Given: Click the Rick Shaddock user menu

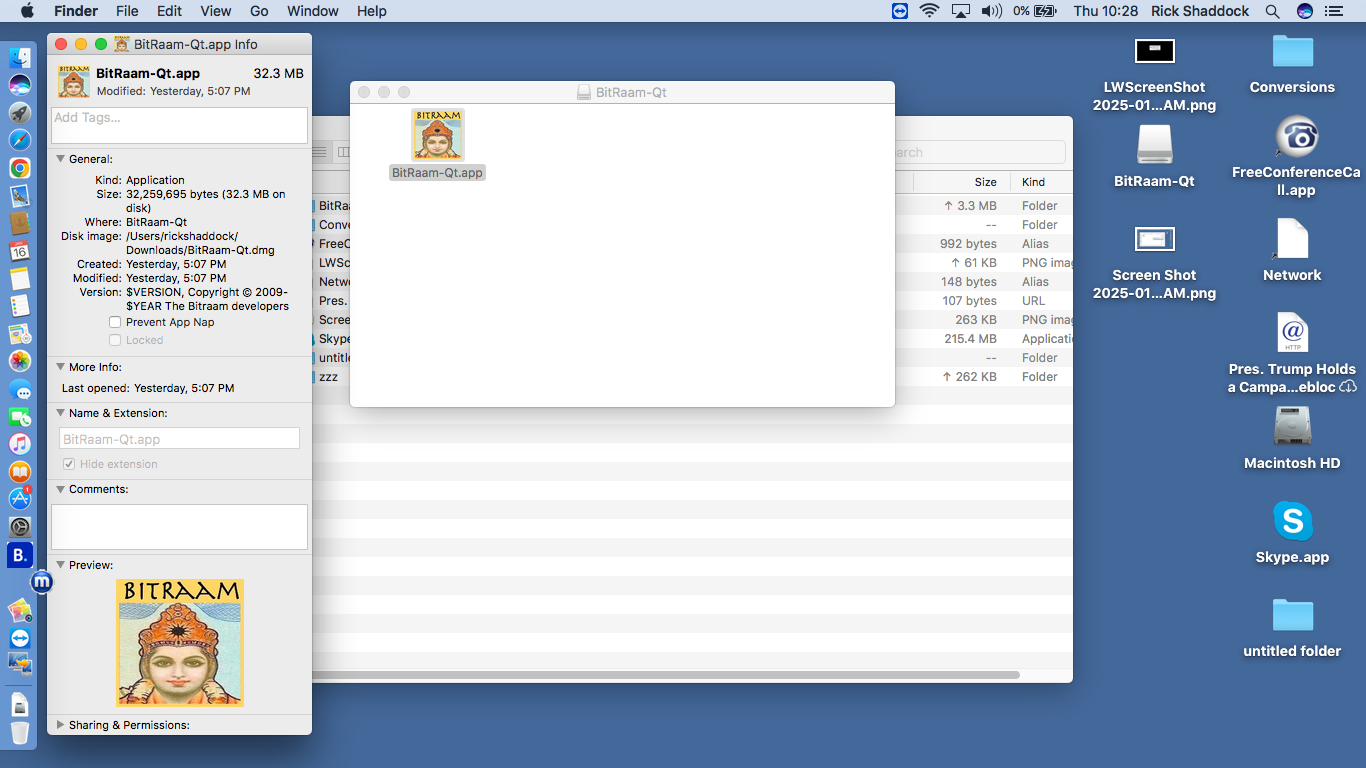Looking at the screenshot, I should click(1200, 11).
